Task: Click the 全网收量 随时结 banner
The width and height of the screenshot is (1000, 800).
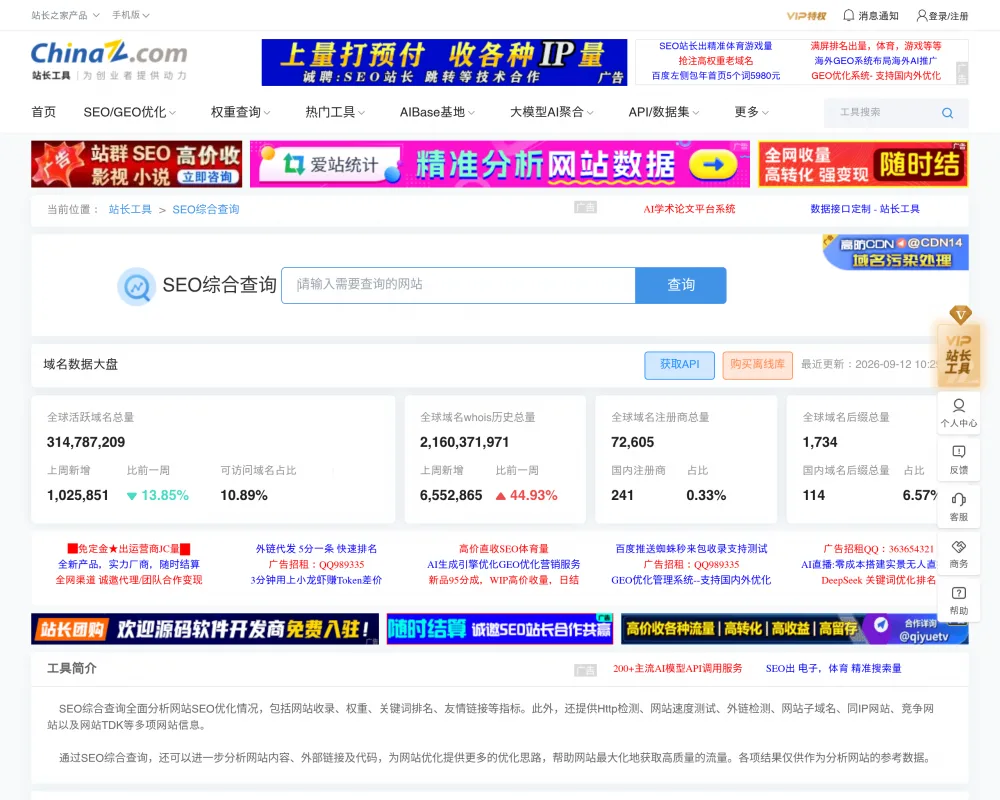Action: click(x=863, y=164)
